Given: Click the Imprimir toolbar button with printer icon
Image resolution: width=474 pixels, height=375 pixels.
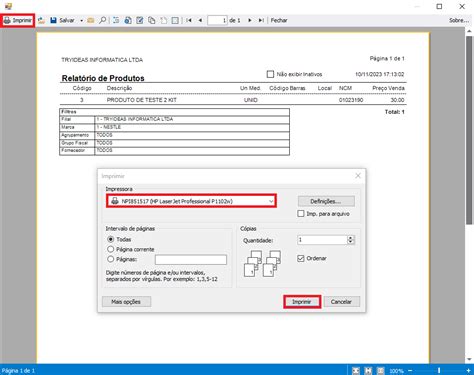Looking at the screenshot, I should 18,20.
